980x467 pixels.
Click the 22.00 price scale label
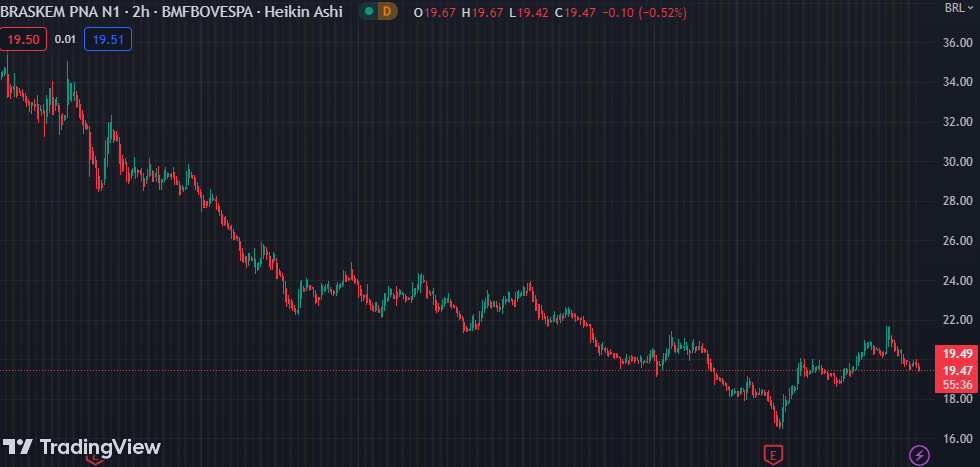tap(958, 319)
